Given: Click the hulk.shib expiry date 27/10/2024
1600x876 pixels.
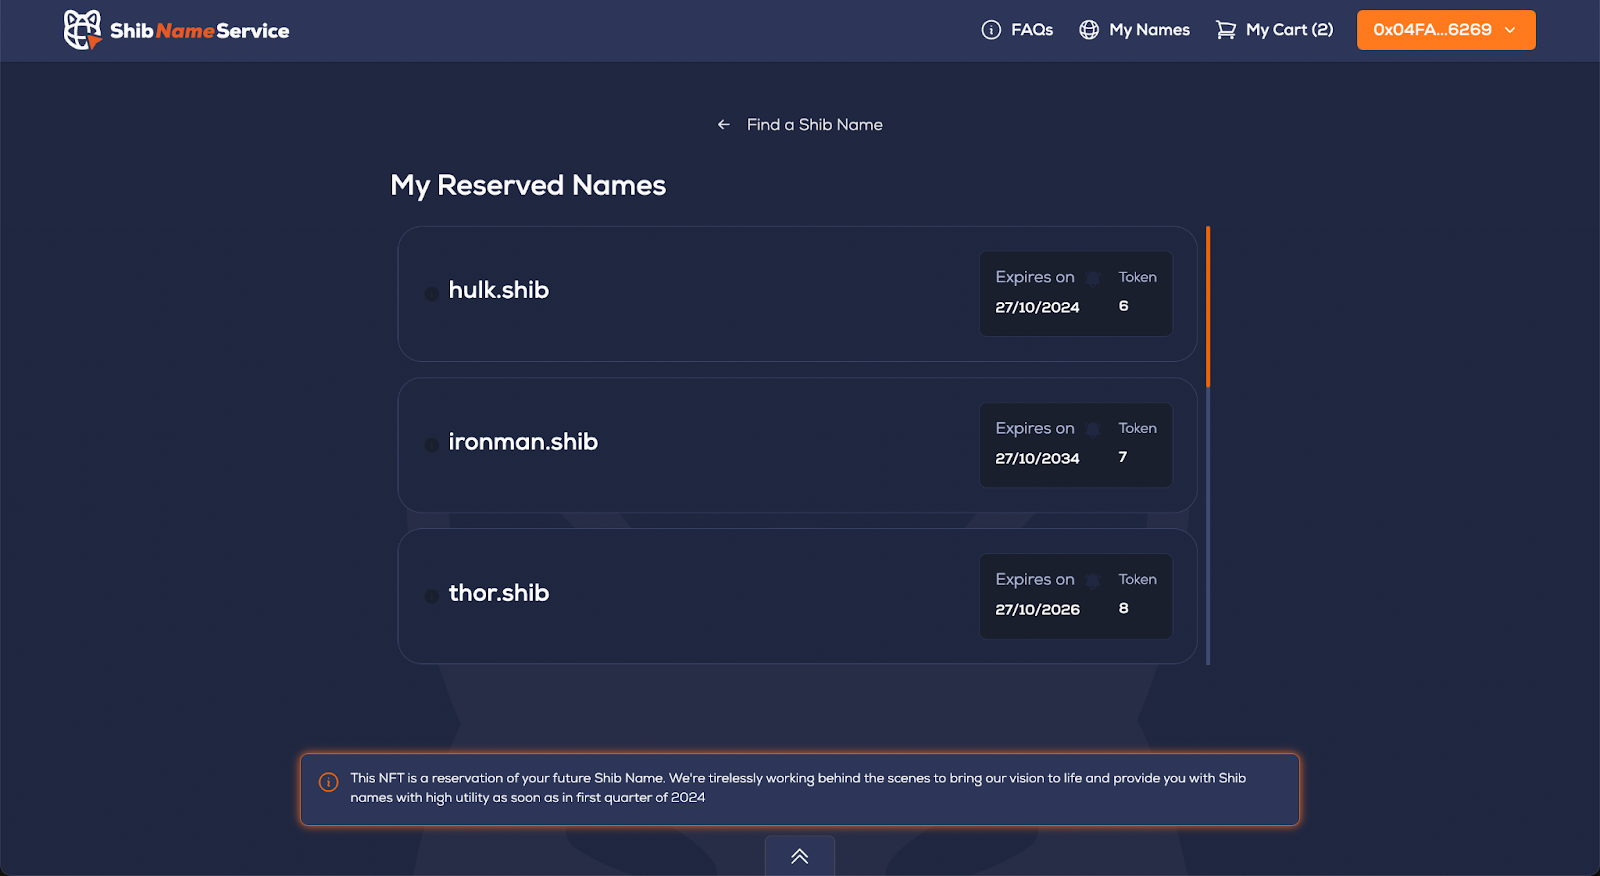Looking at the screenshot, I should click(1037, 307).
